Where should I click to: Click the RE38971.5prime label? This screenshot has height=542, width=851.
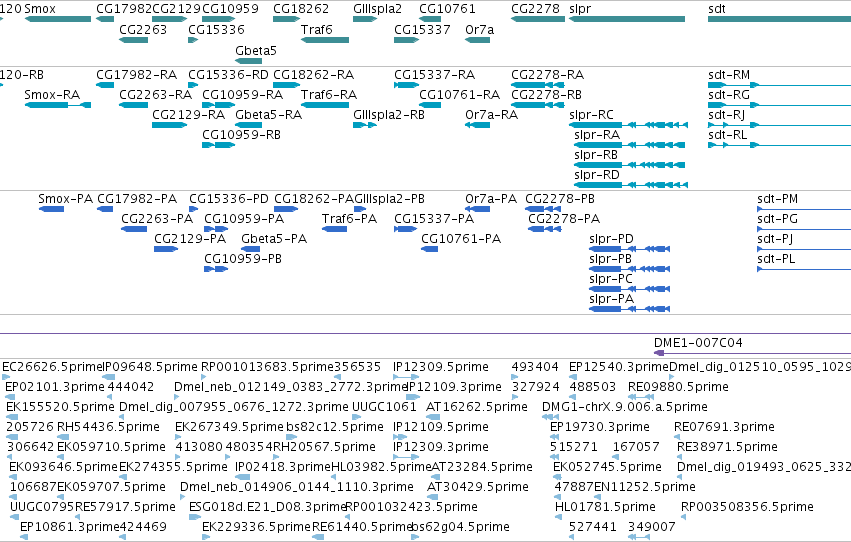point(727,447)
